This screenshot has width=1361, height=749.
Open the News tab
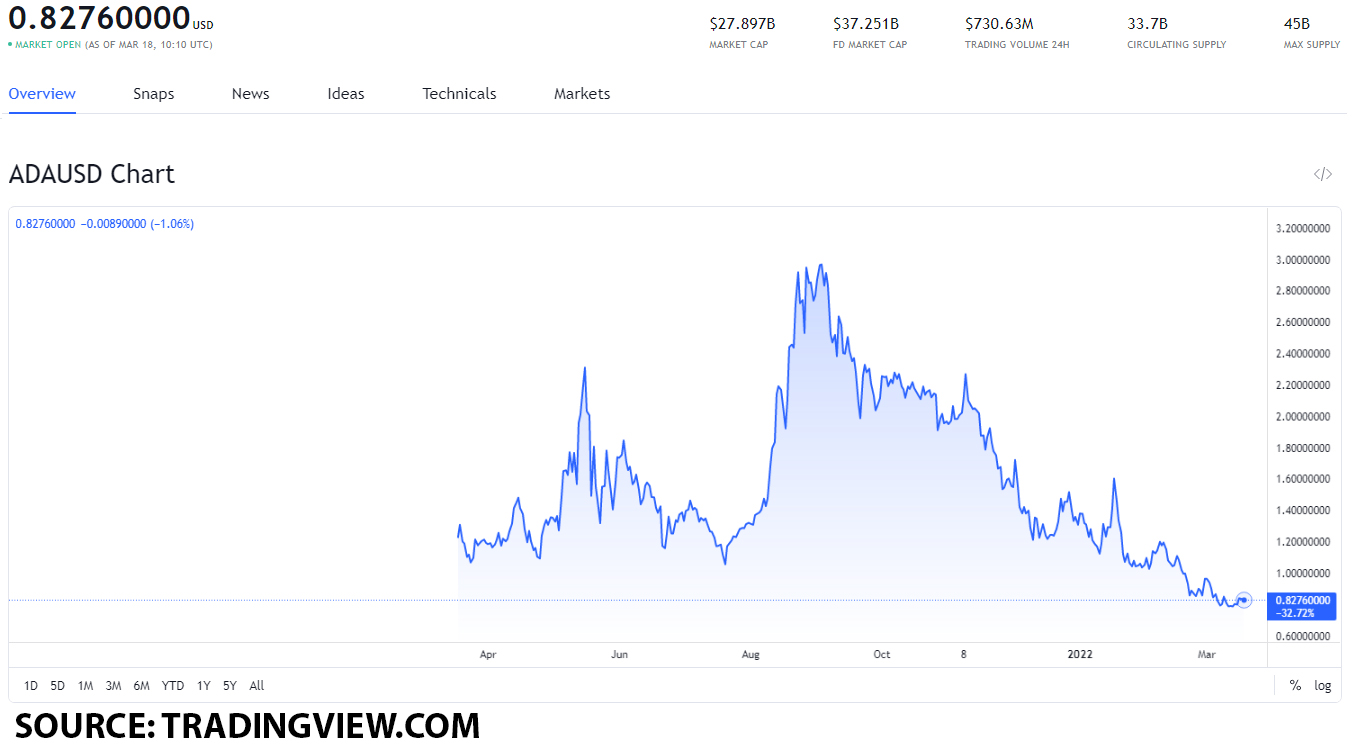[x=251, y=93]
